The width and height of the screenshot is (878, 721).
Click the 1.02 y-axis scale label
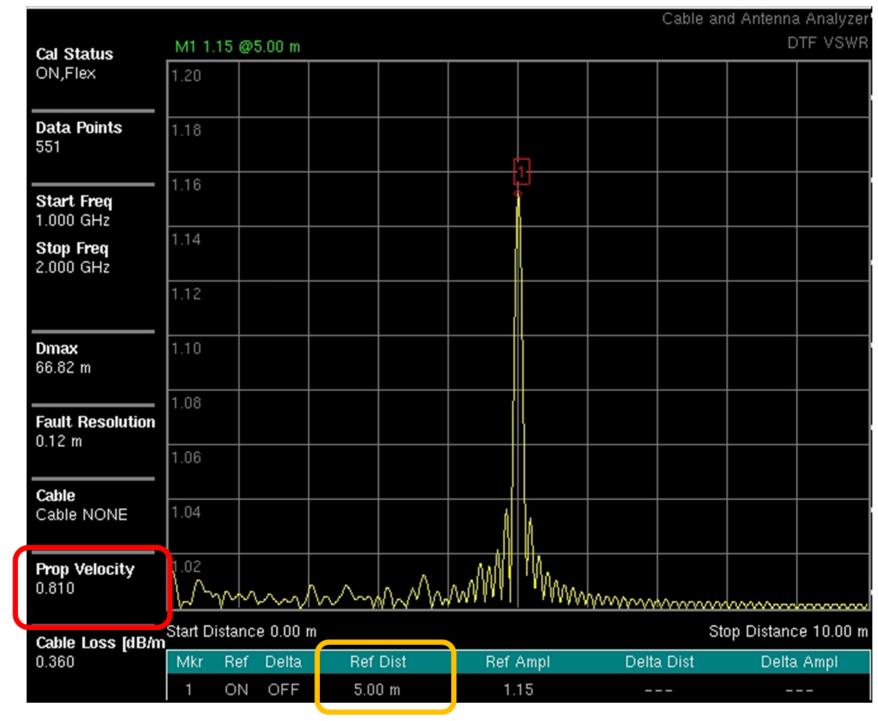click(187, 567)
